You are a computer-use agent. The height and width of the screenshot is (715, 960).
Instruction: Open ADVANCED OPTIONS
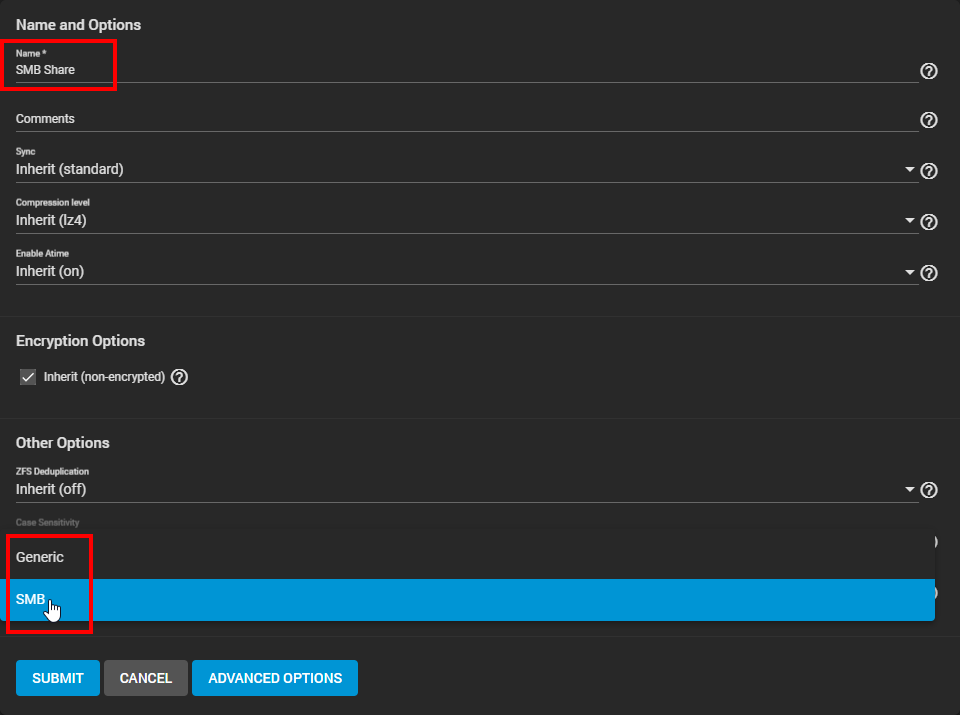point(274,678)
